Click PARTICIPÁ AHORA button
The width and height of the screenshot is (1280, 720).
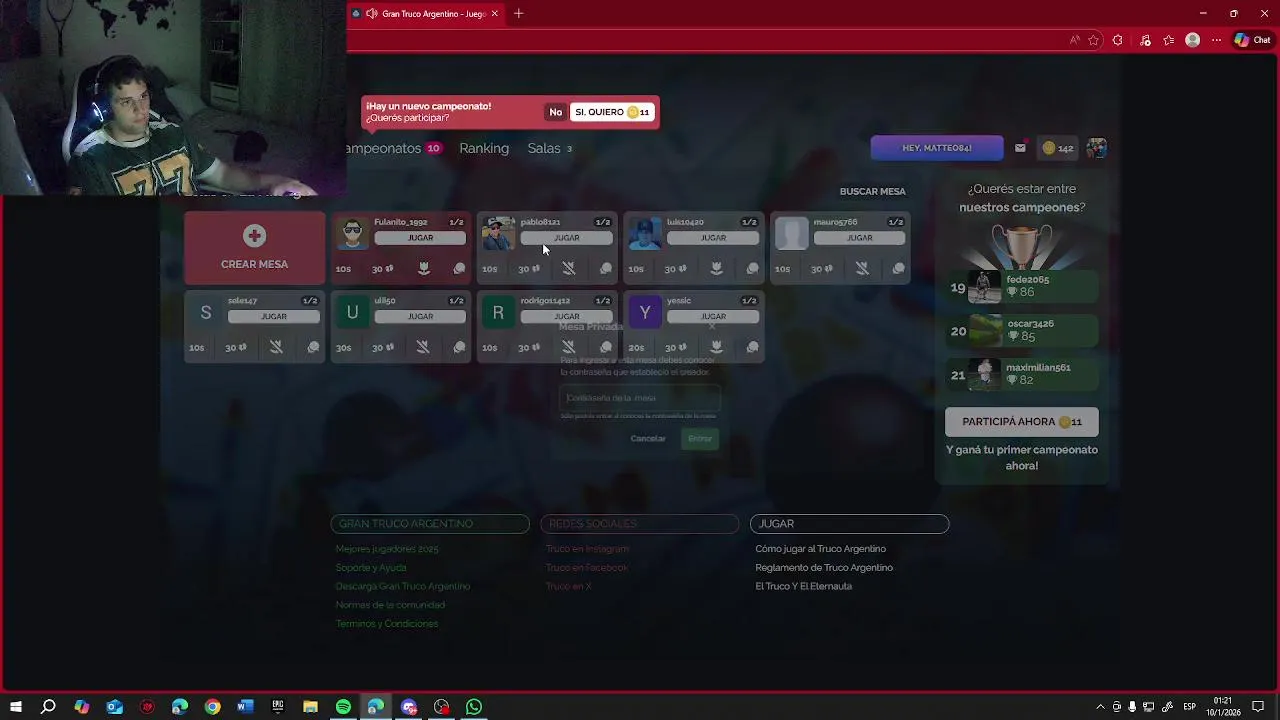pos(1022,422)
